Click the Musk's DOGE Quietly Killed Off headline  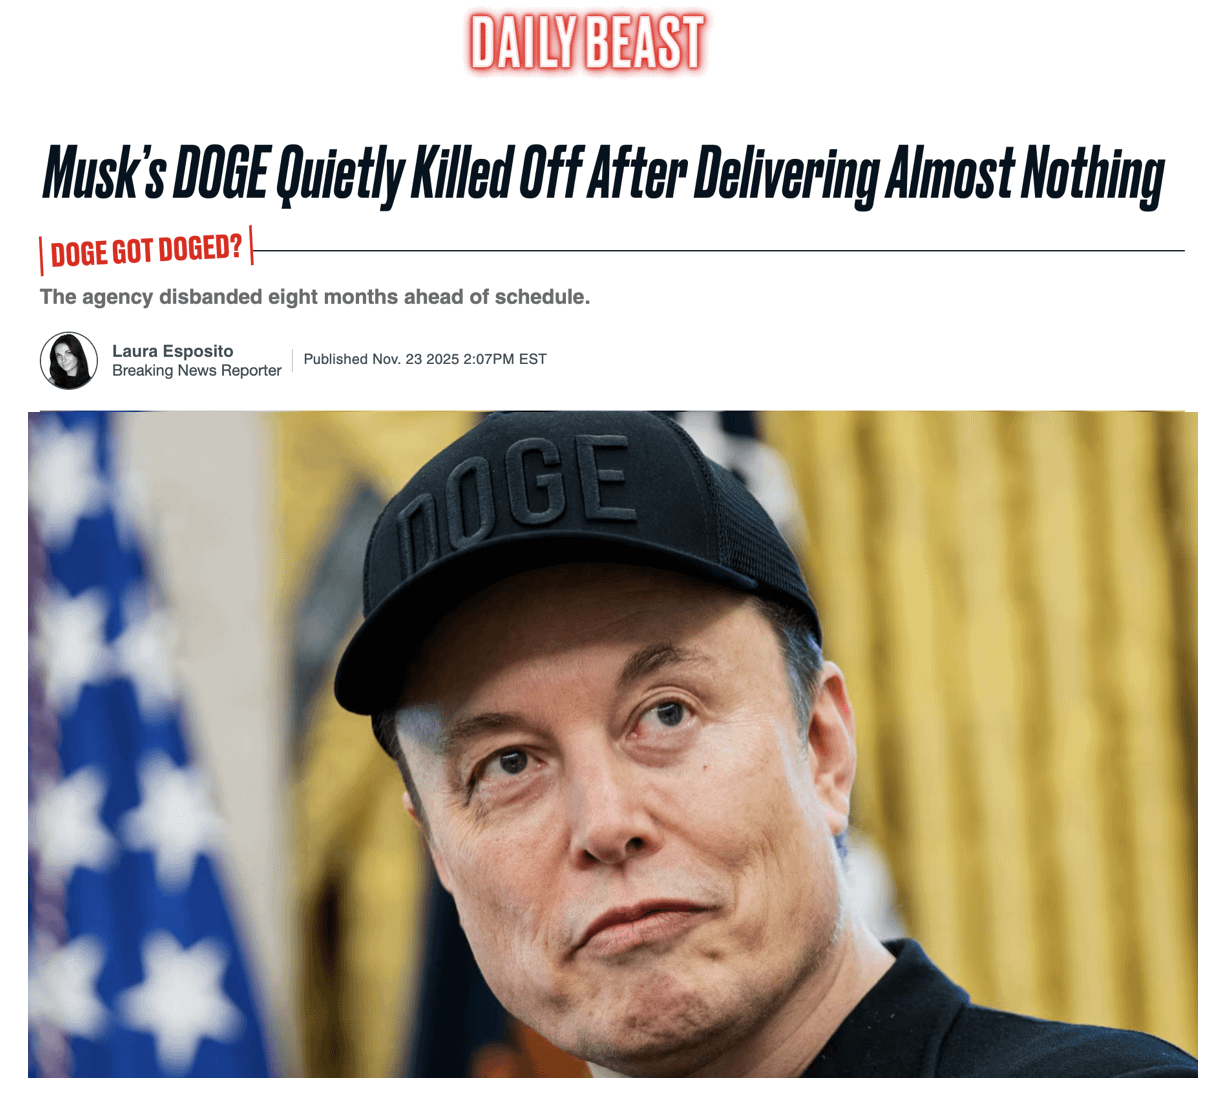click(603, 174)
